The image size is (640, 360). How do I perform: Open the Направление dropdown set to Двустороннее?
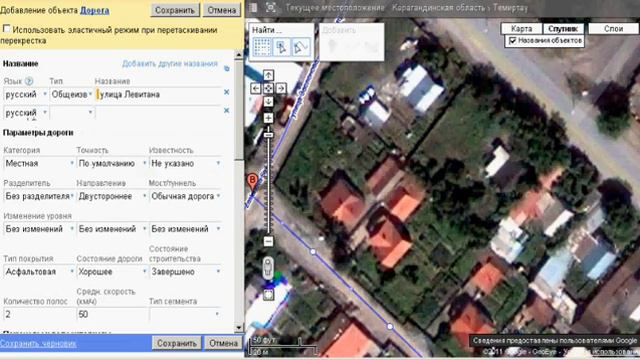(112, 196)
